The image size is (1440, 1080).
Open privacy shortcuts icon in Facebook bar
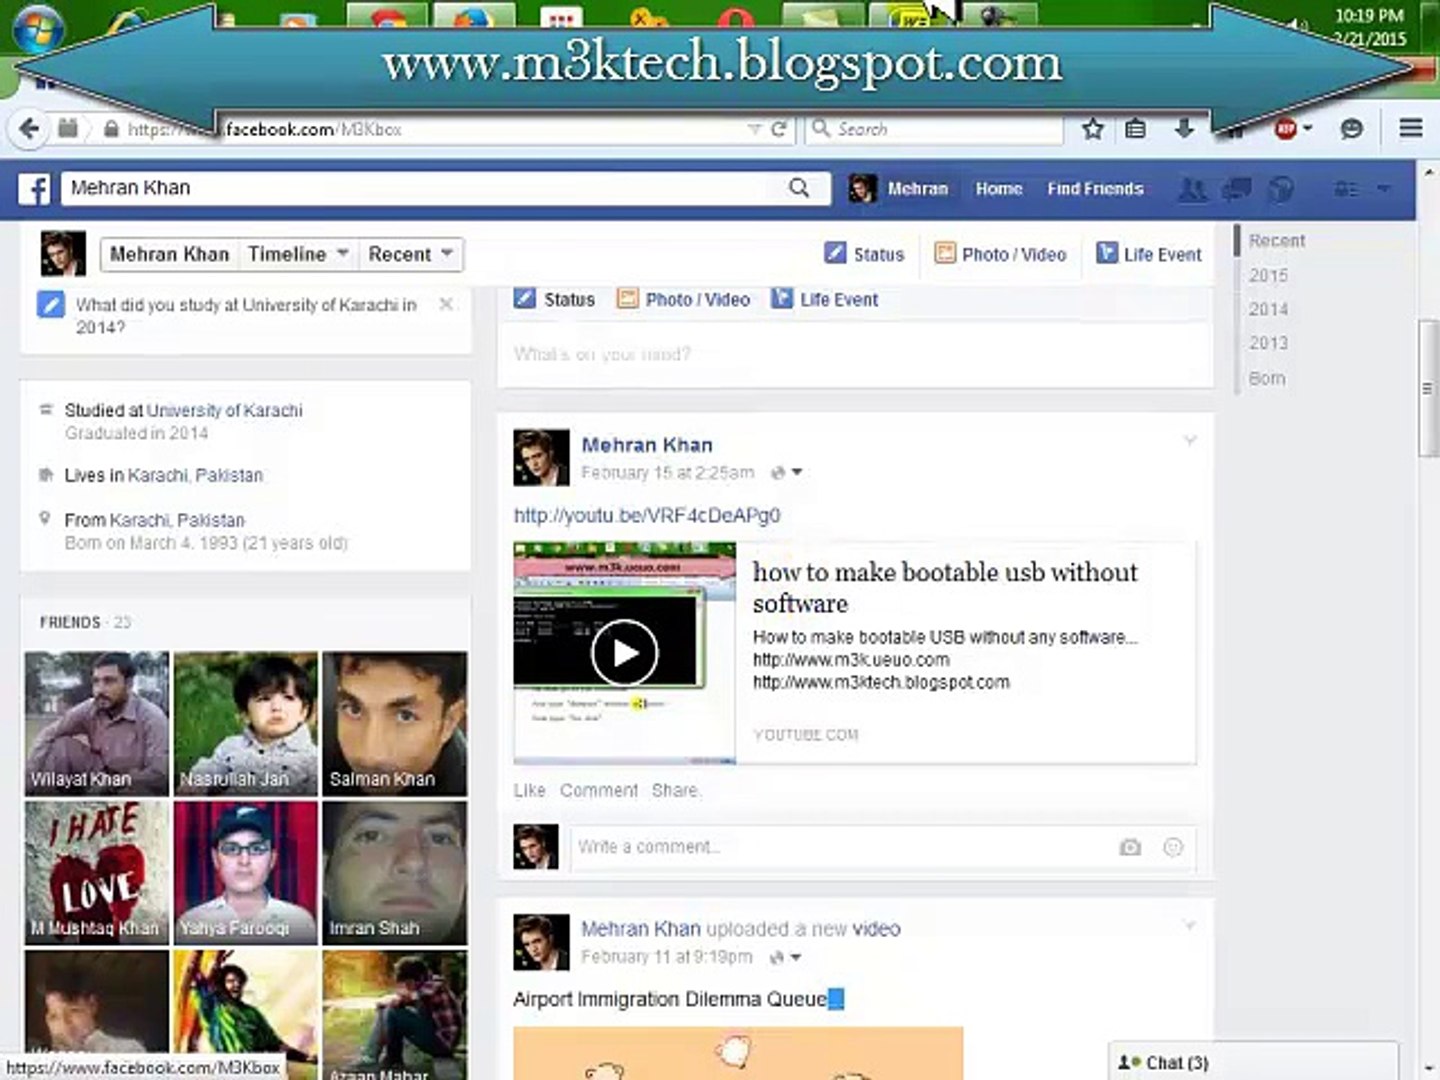point(1346,189)
